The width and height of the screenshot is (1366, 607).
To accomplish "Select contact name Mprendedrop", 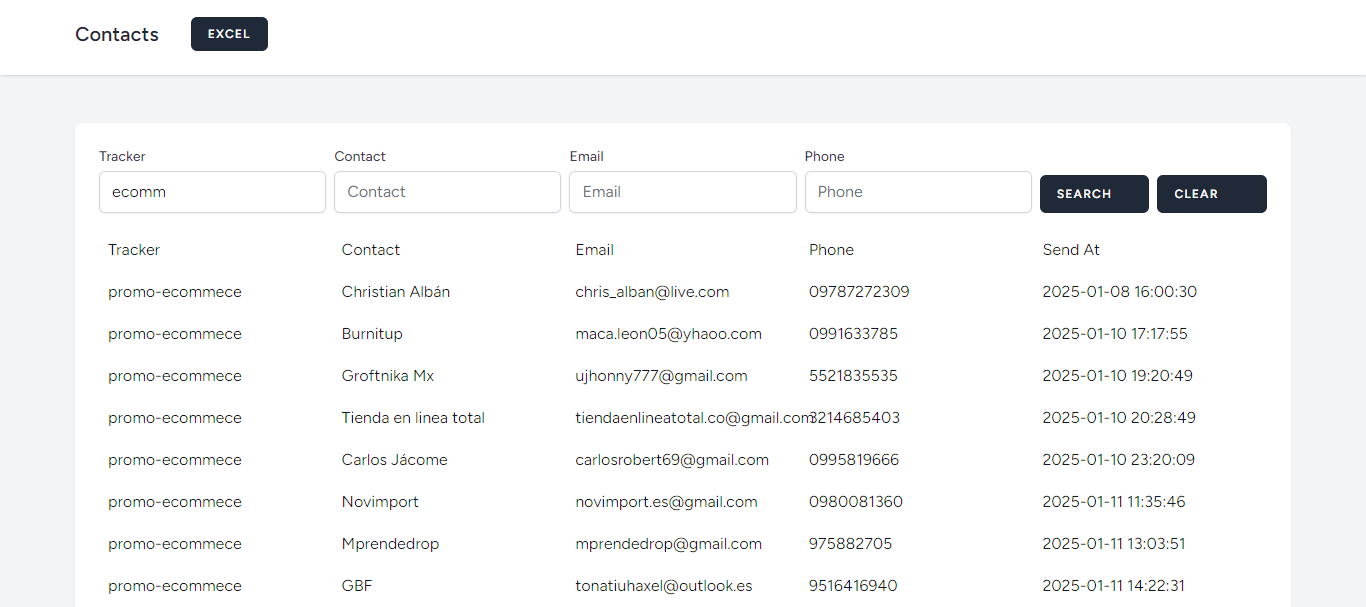I will [x=391, y=544].
